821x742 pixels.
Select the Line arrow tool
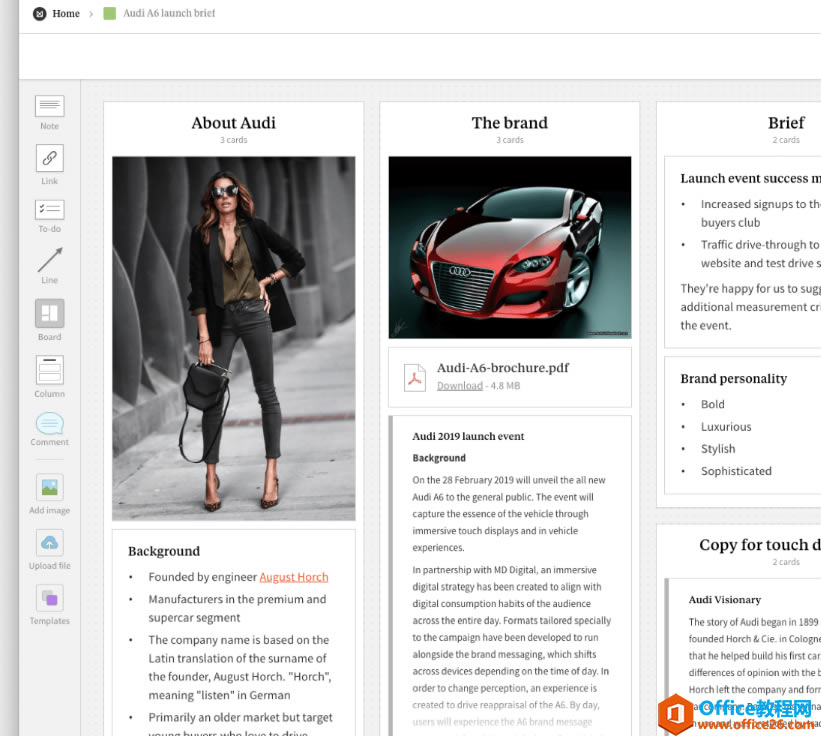[x=50, y=260]
